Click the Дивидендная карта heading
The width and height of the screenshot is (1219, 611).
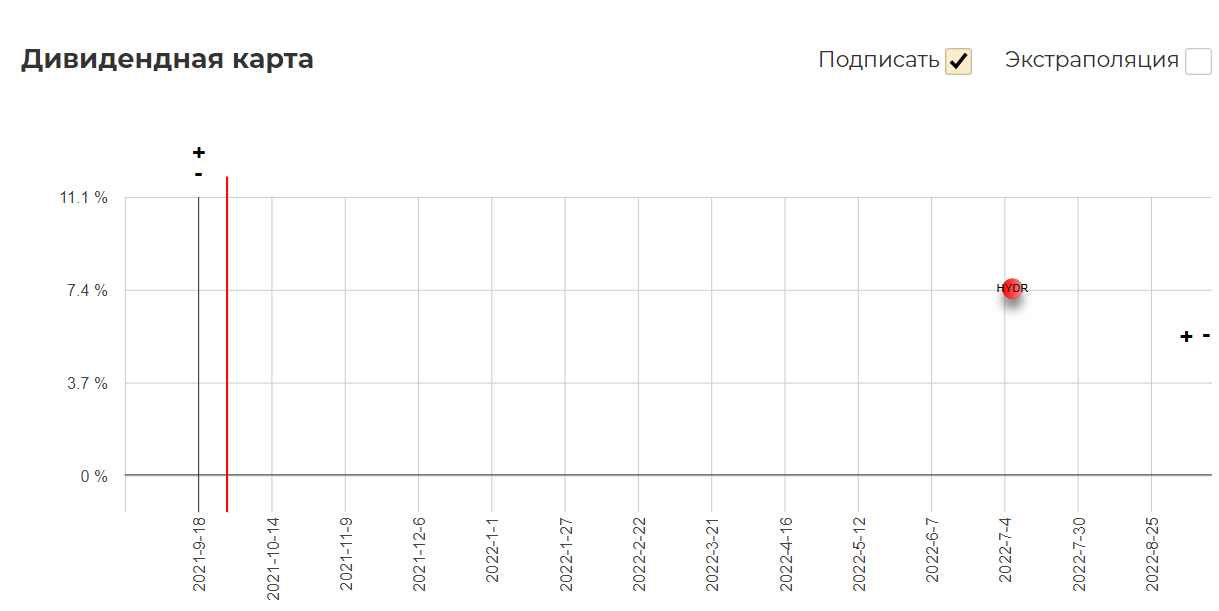(x=167, y=59)
